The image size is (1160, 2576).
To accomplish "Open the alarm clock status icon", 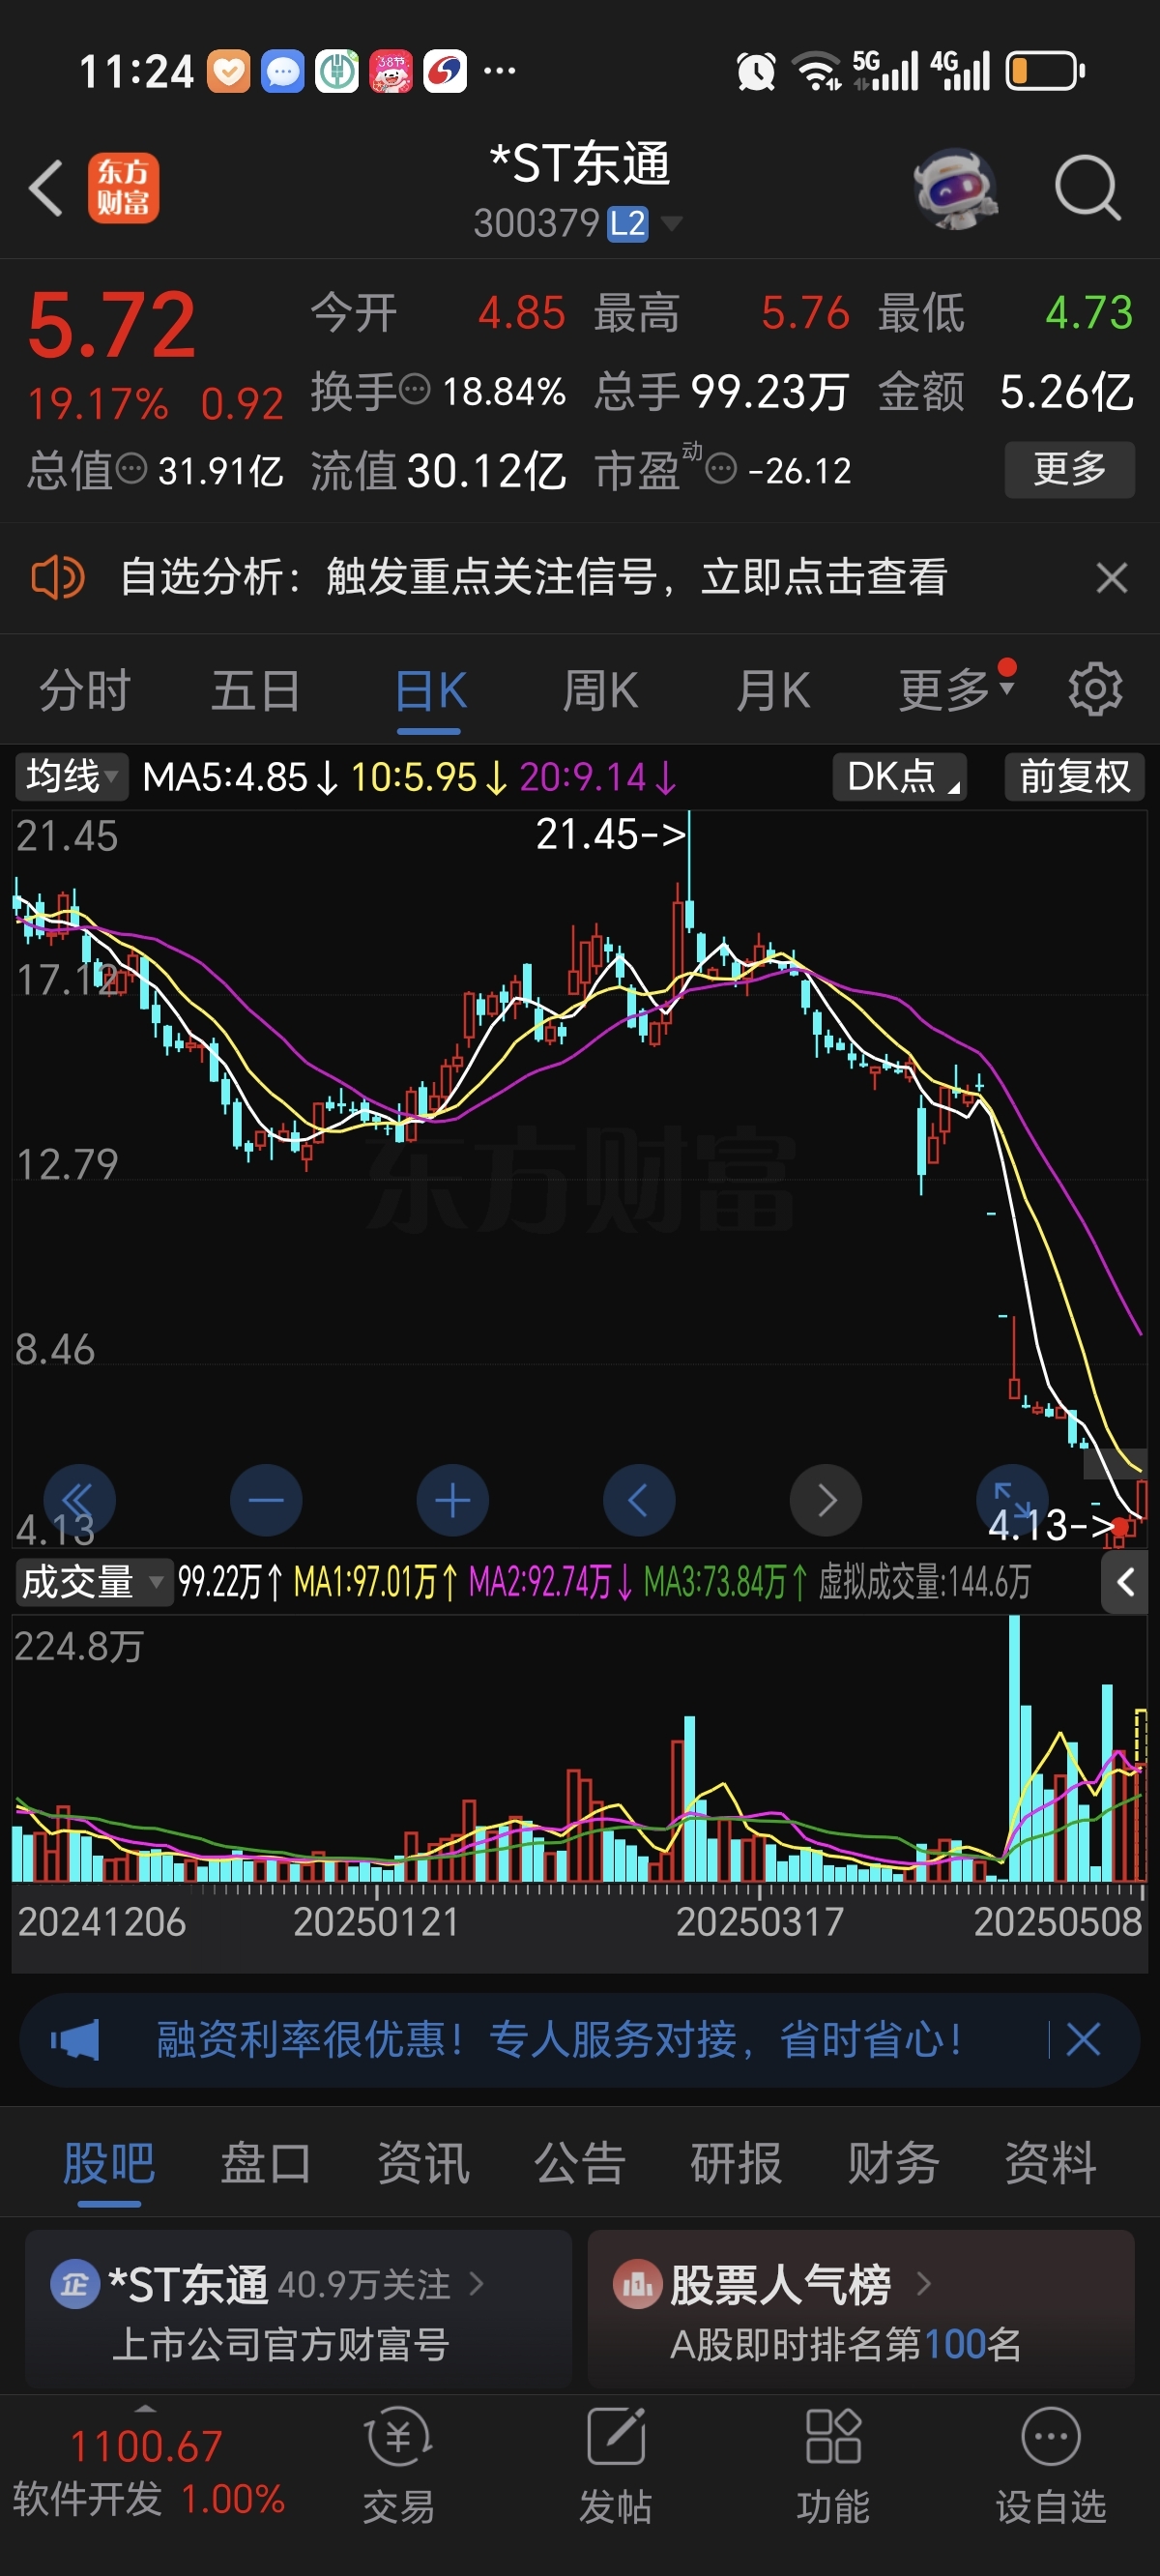I will (x=756, y=71).
